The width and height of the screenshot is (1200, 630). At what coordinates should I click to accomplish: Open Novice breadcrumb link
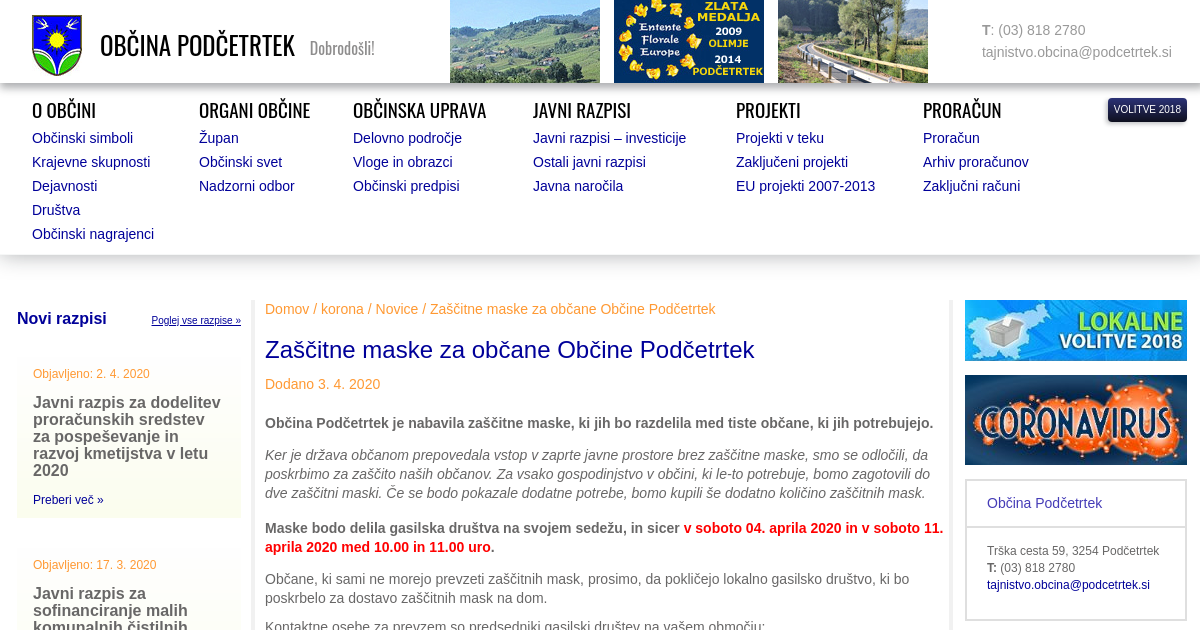[396, 309]
